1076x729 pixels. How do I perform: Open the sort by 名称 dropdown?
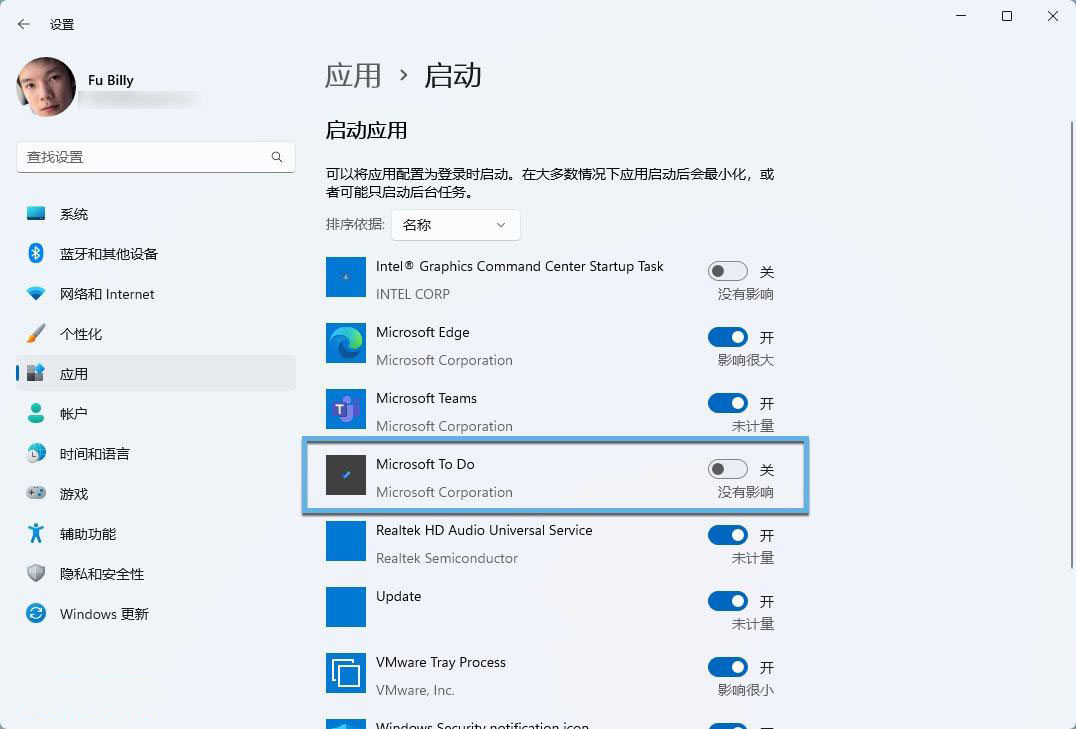click(455, 225)
